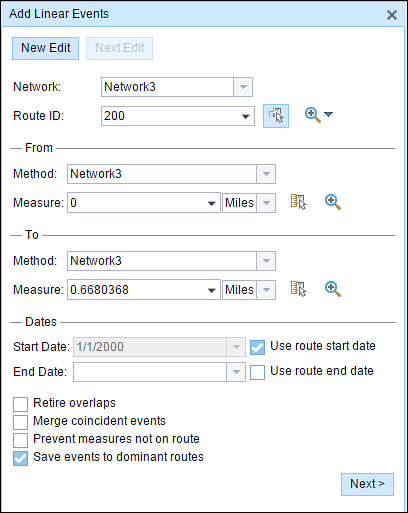The image size is (408, 513).
Task: Click the zoom to route magnifier icon
Action: (x=313, y=115)
